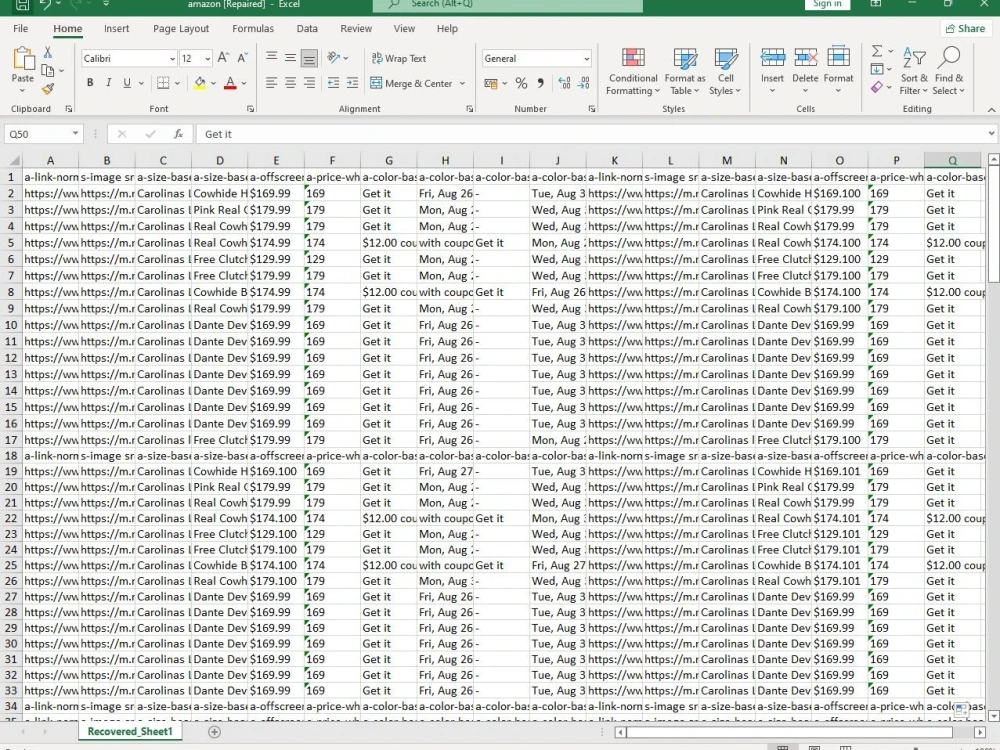
Task: Expand the Merge & Center dropdown arrow
Action: pos(462,83)
